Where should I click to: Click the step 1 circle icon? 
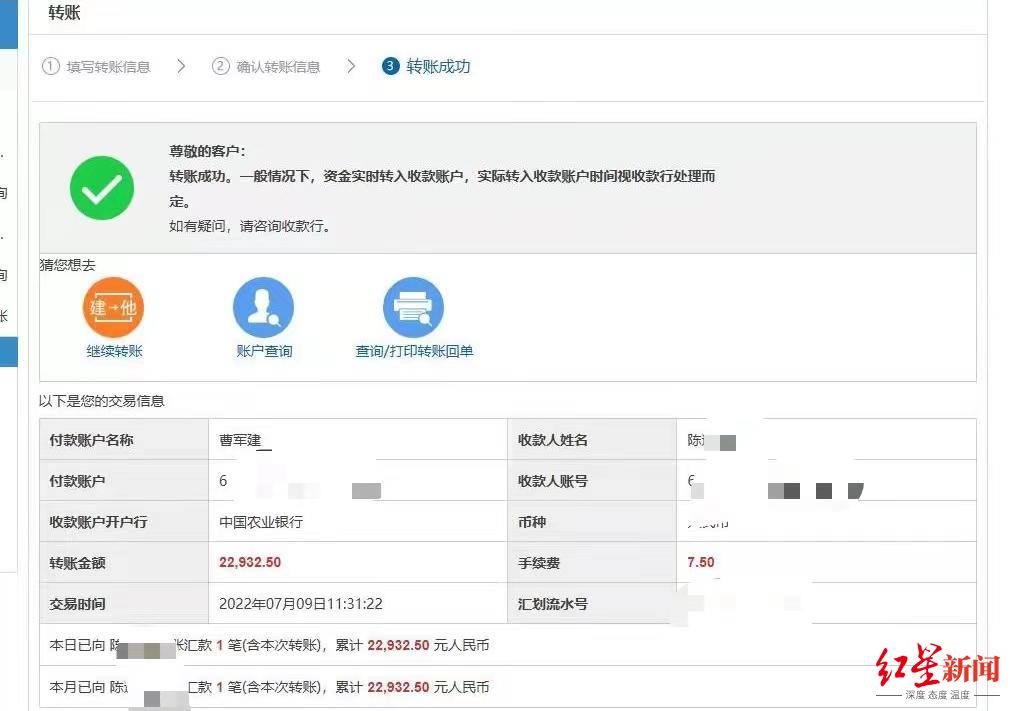coord(51,66)
